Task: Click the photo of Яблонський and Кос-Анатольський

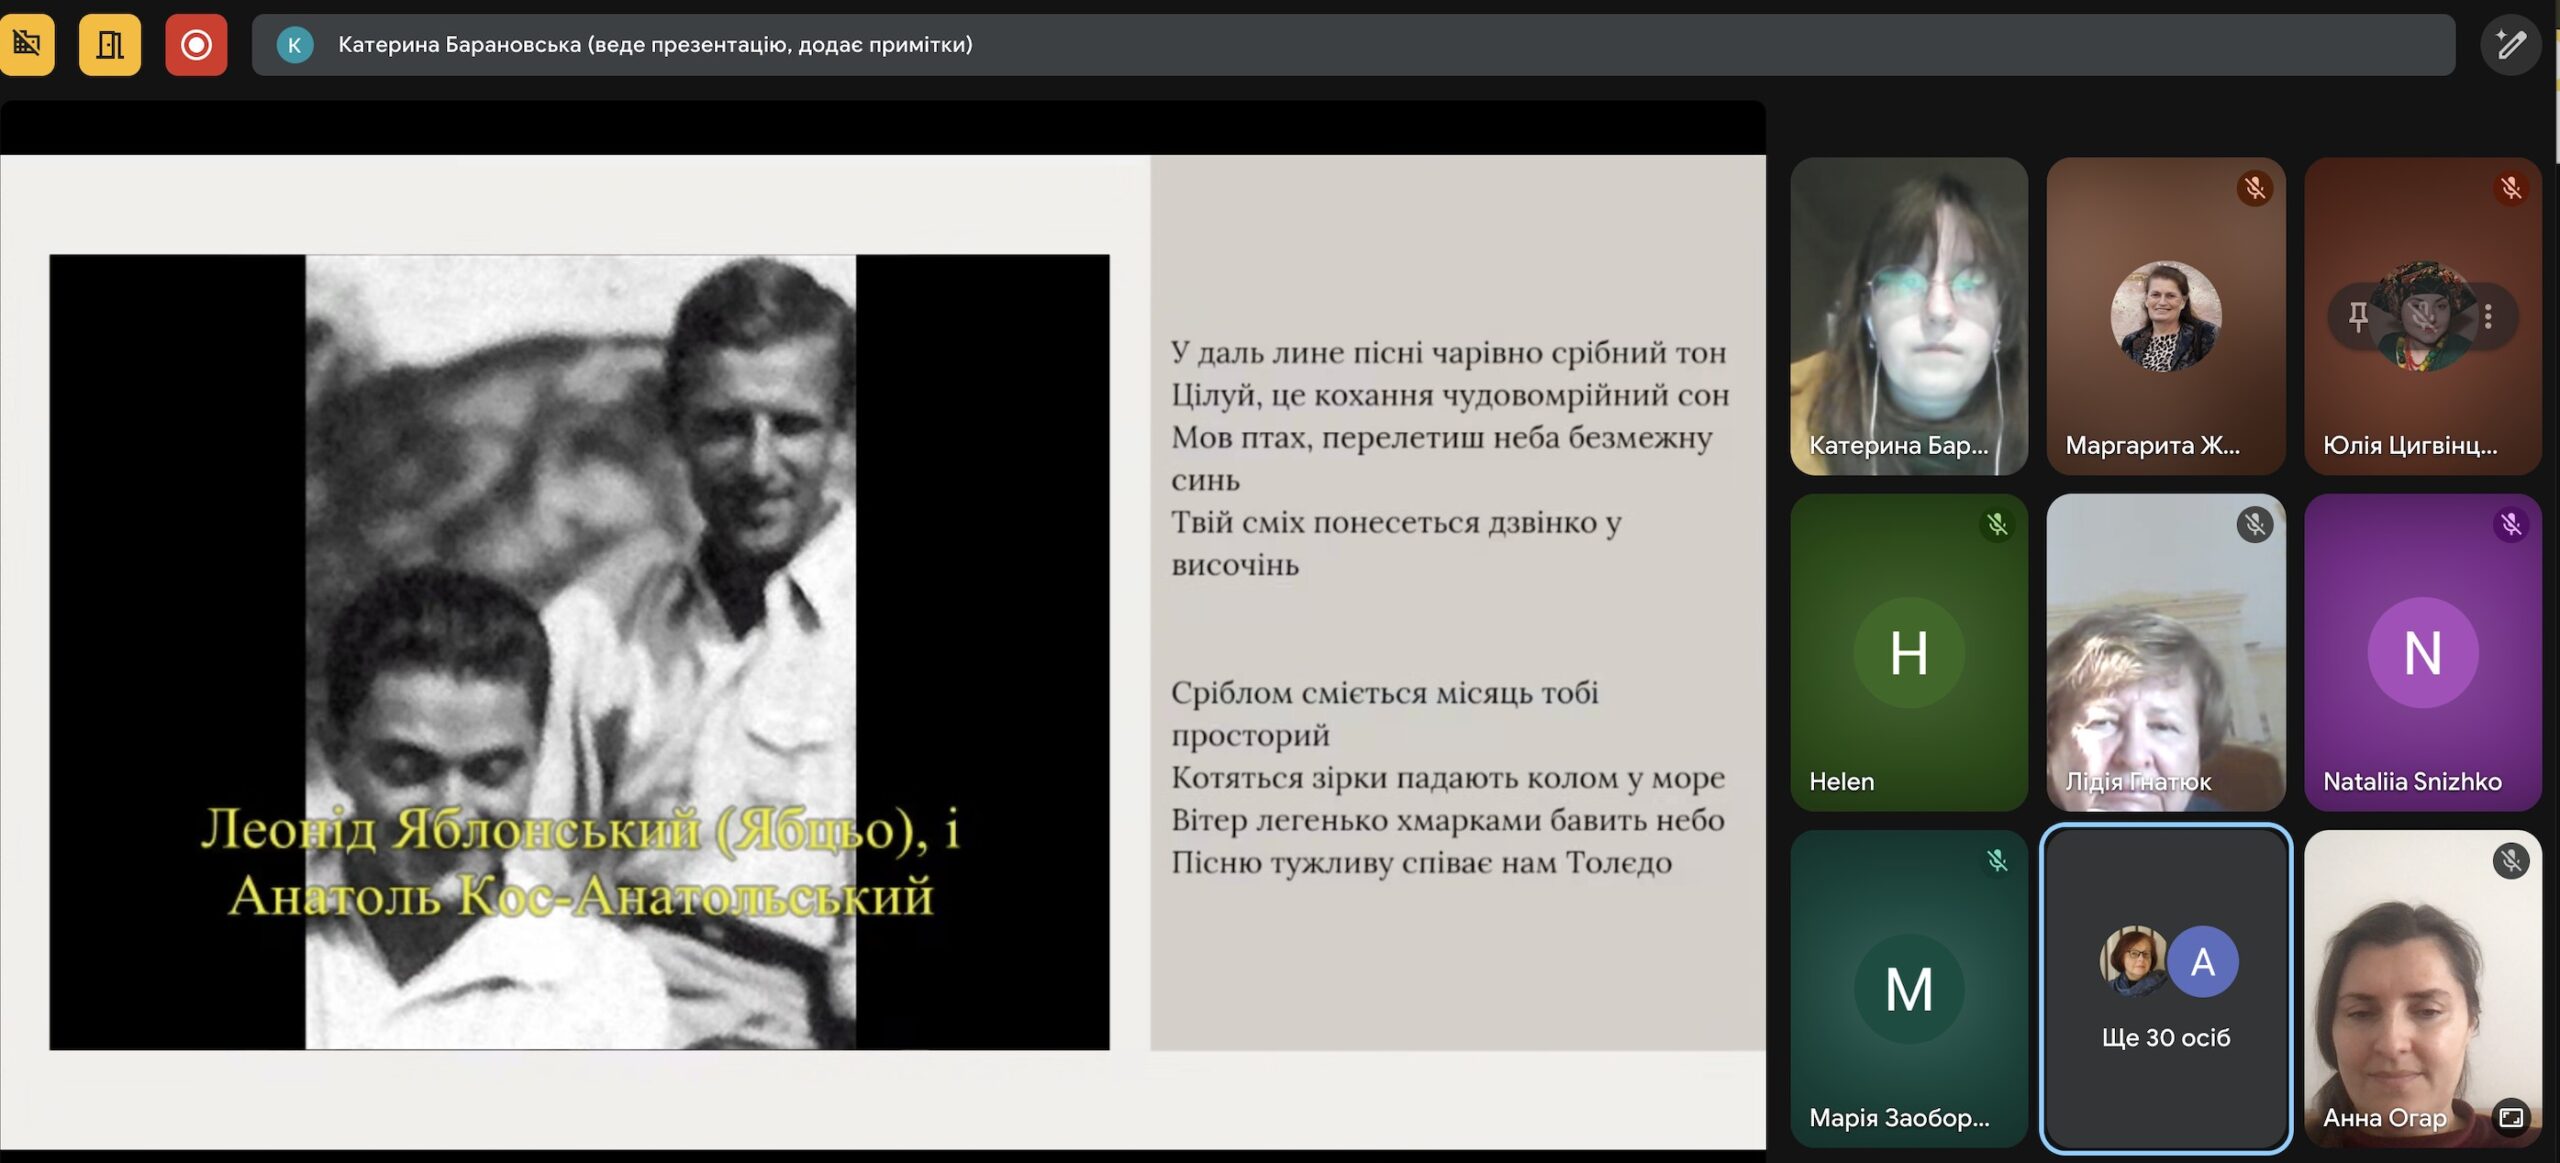Action: click(x=579, y=650)
